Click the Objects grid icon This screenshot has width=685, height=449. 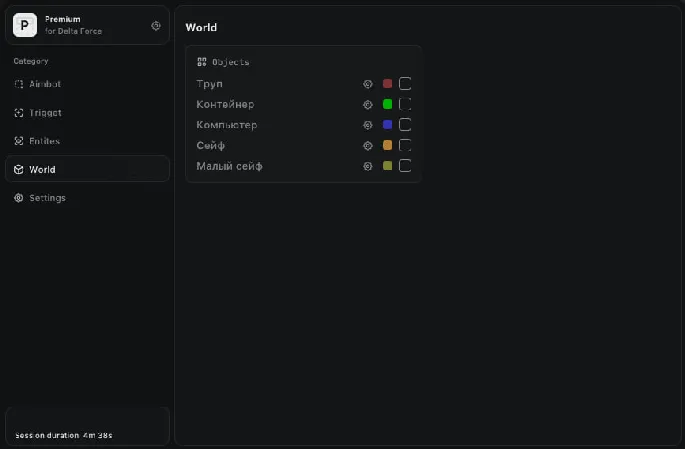[x=202, y=62]
